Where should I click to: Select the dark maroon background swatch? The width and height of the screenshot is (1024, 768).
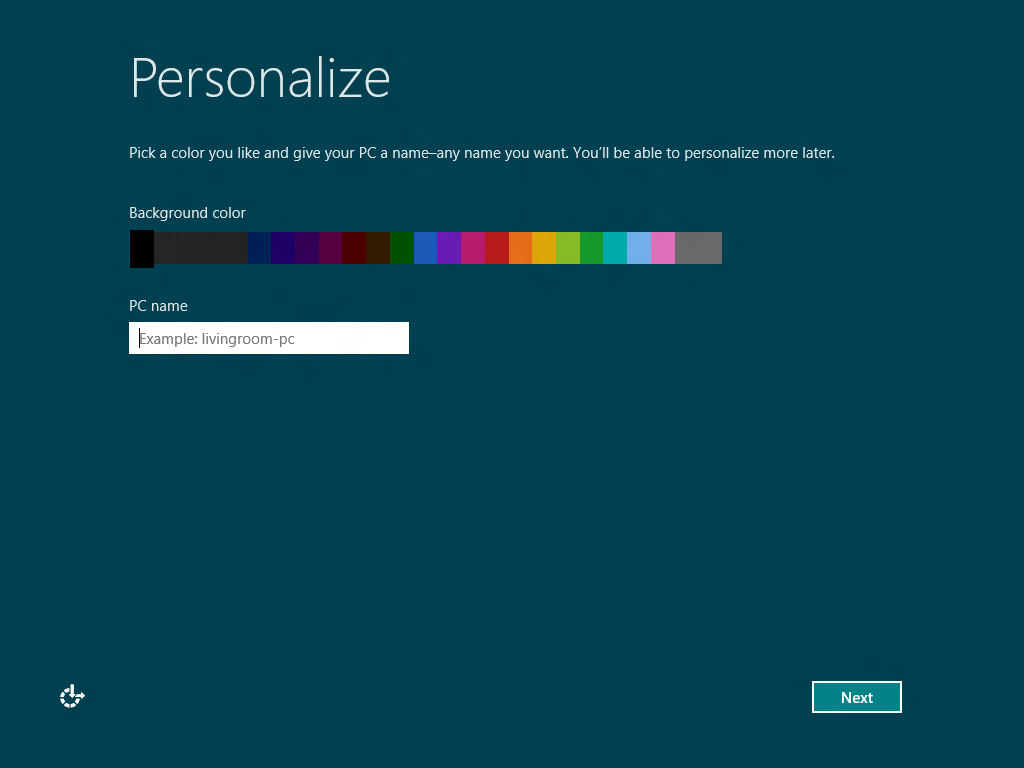click(354, 248)
